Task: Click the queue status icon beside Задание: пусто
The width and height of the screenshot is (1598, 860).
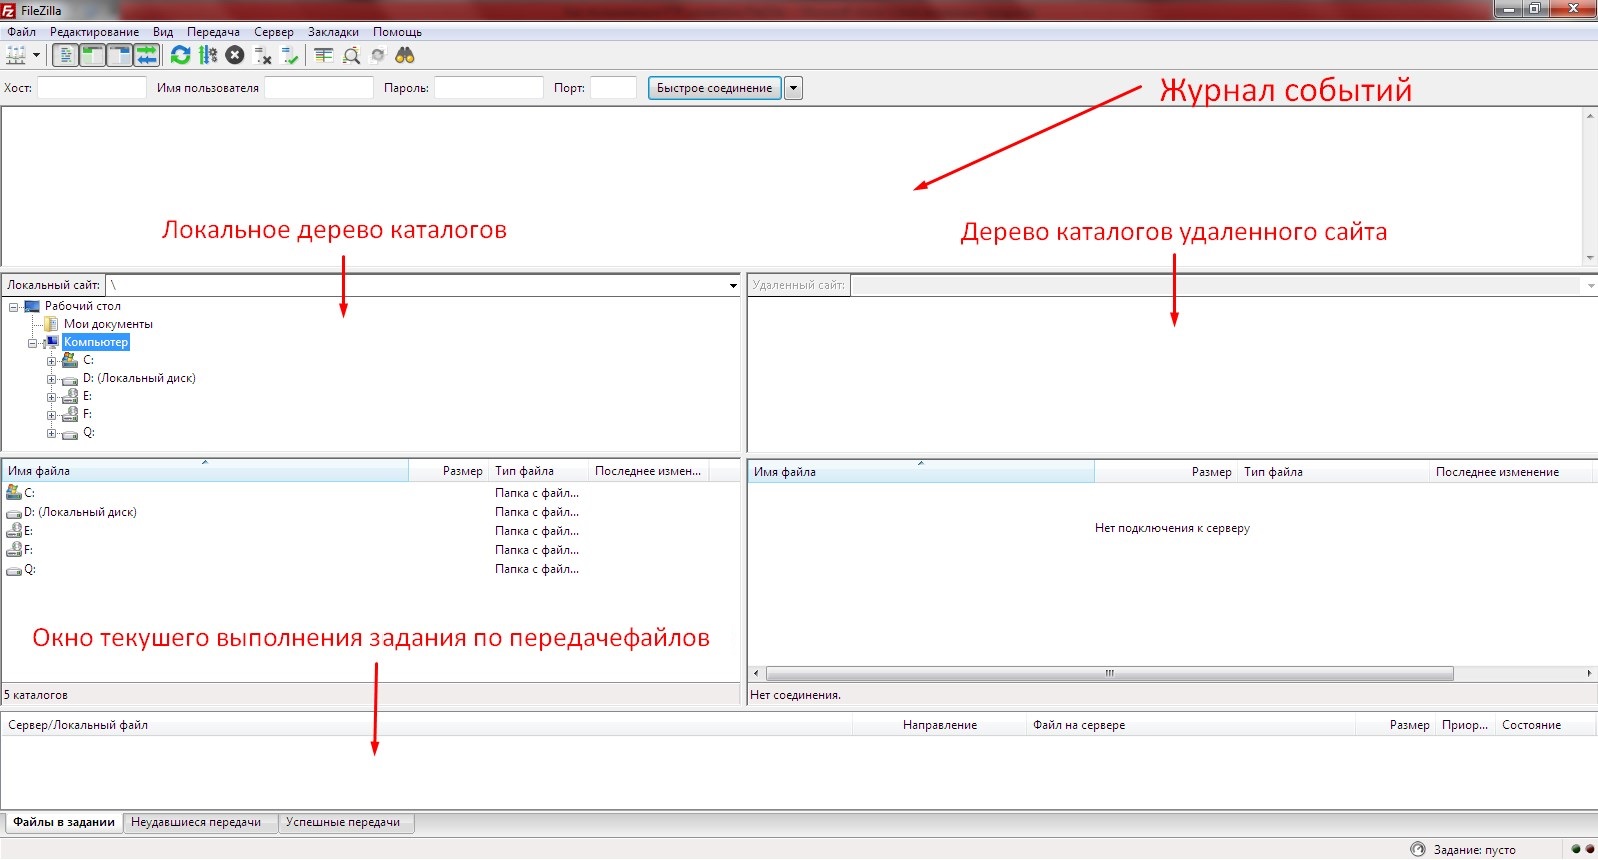Action: pos(1418,849)
